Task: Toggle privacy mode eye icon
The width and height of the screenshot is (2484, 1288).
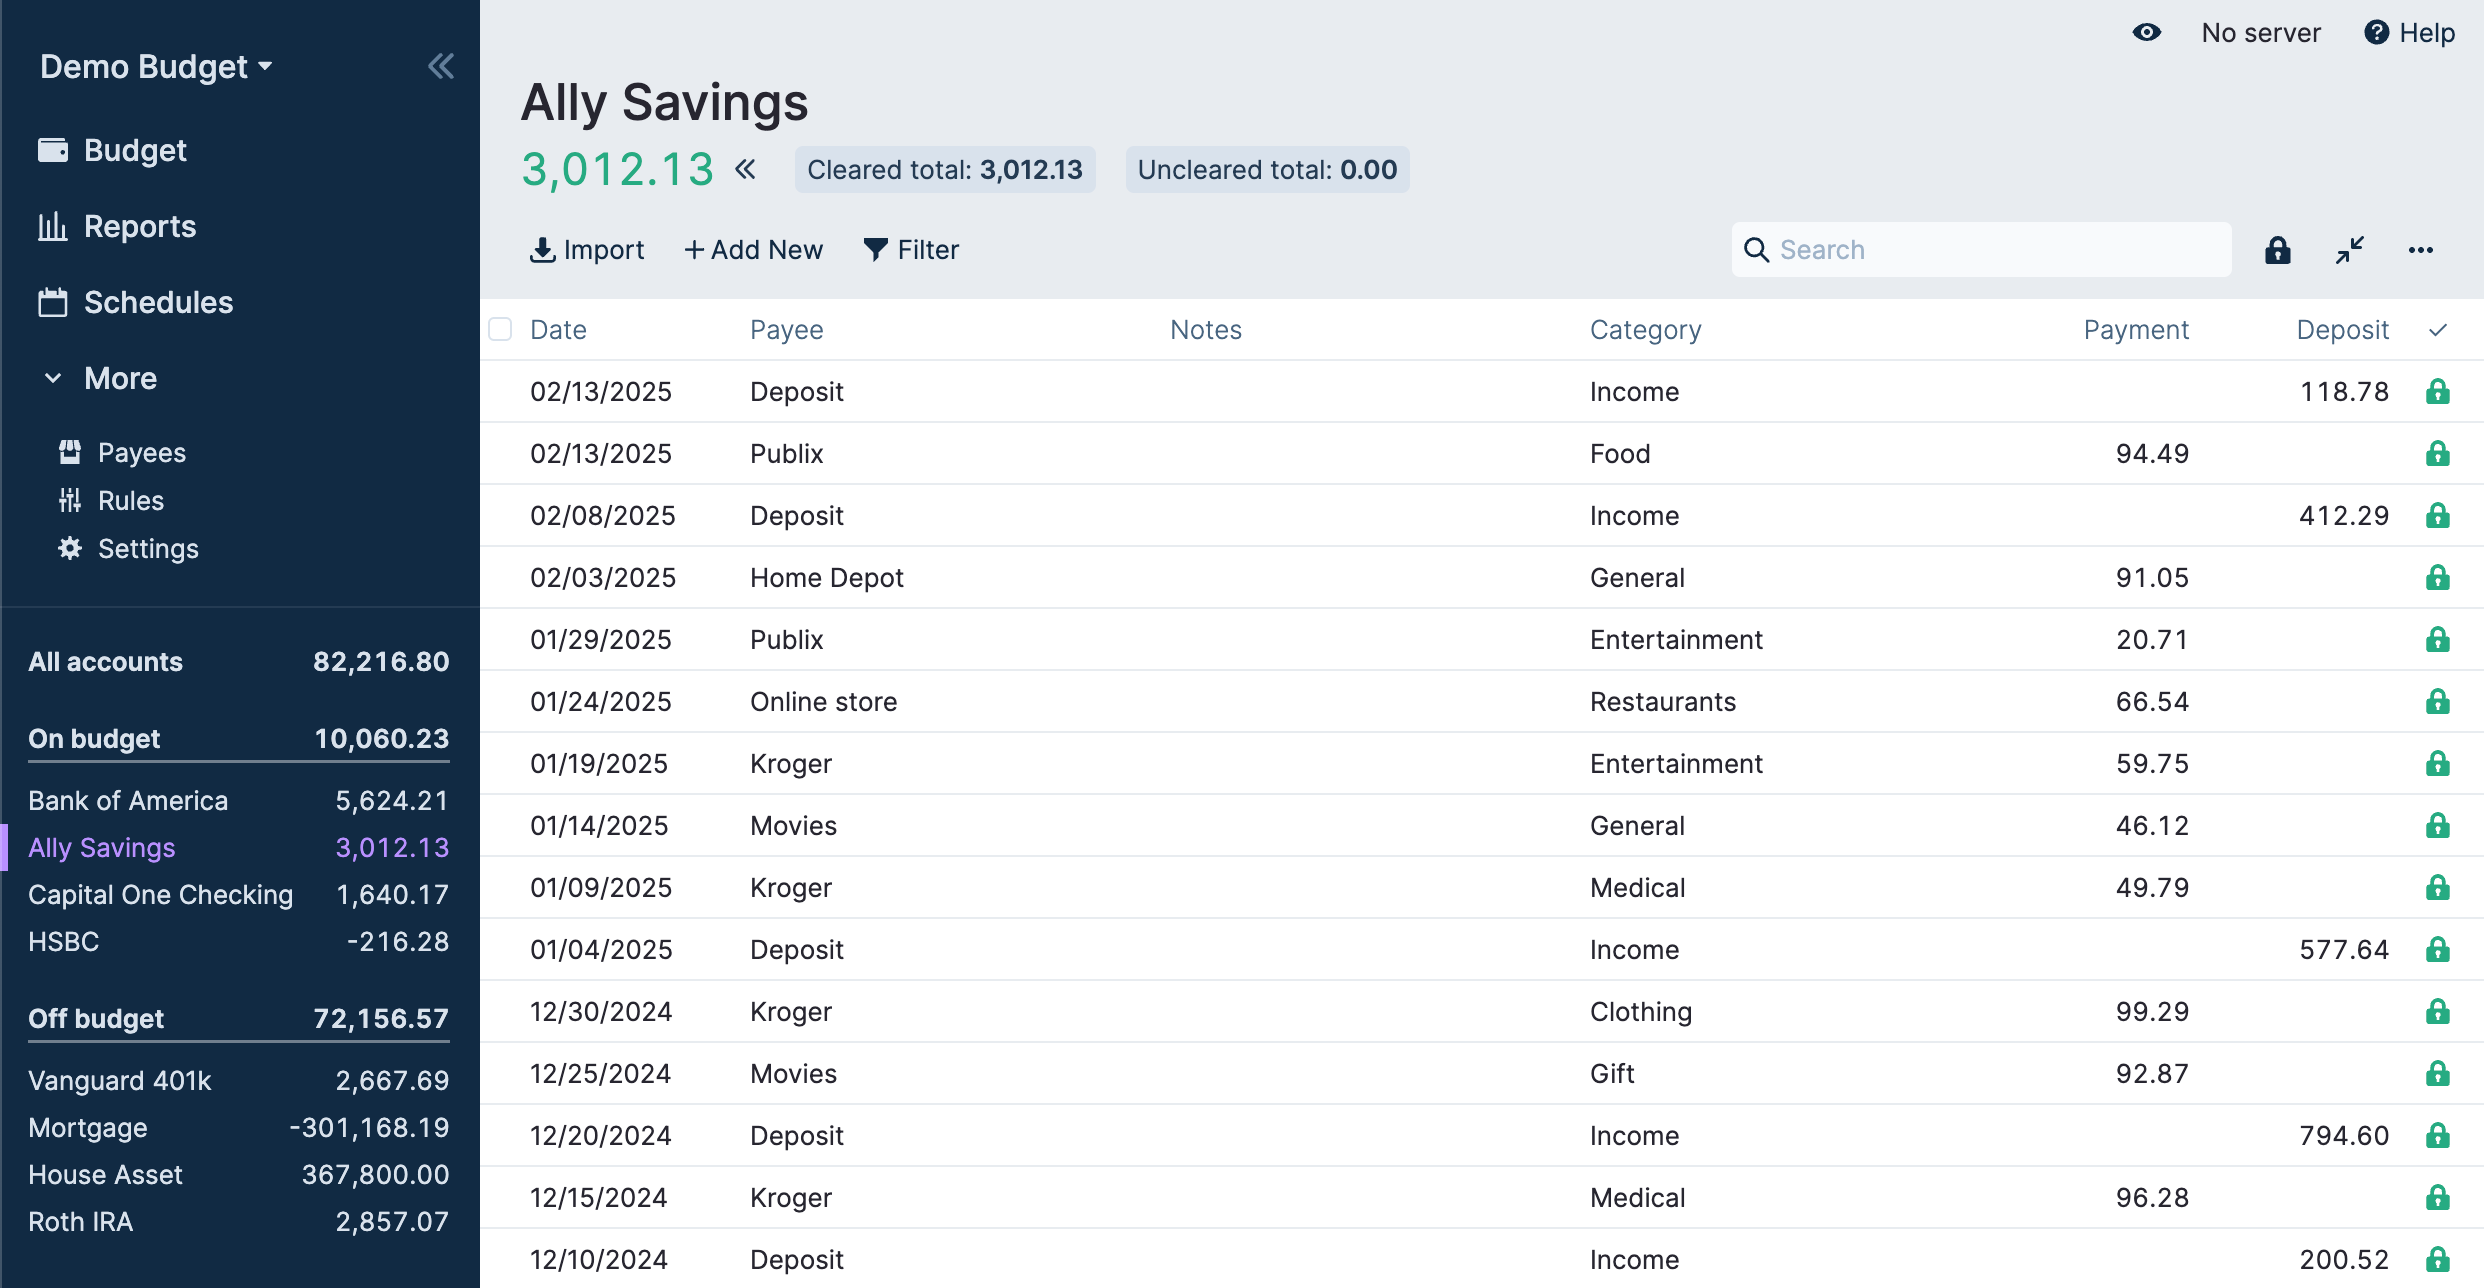Action: tap(2146, 33)
